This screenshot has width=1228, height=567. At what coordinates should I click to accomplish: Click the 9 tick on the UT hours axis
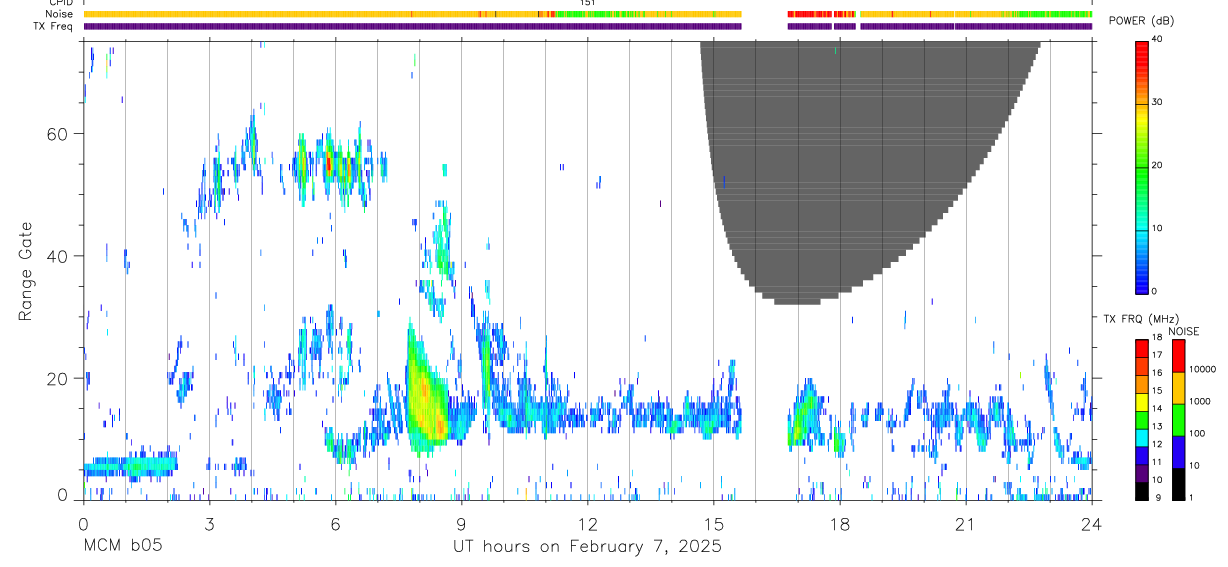(461, 523)
